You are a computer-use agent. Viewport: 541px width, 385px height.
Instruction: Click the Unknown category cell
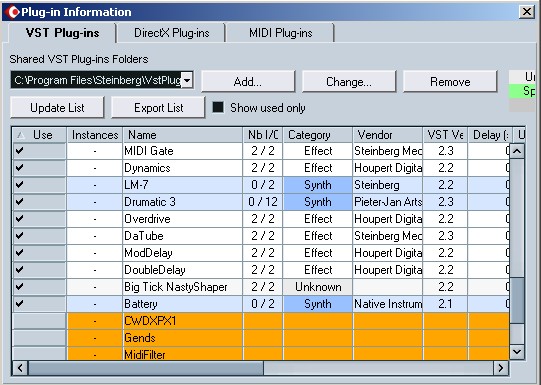318,287
